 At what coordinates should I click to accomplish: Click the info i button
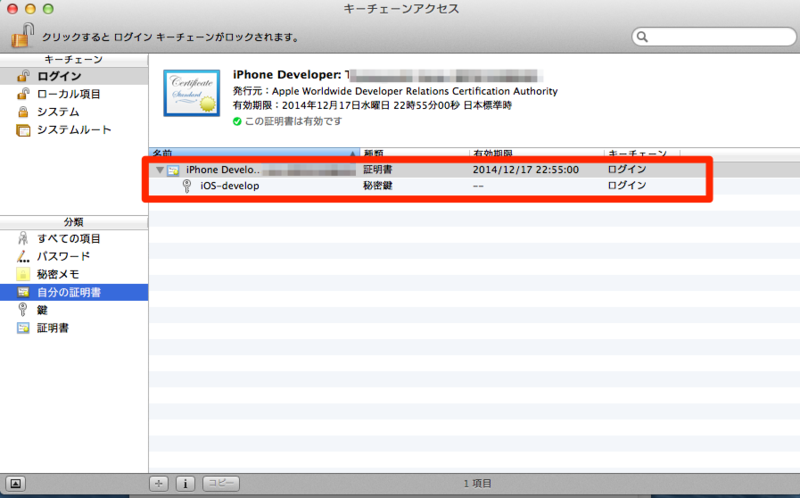(185, 484)
